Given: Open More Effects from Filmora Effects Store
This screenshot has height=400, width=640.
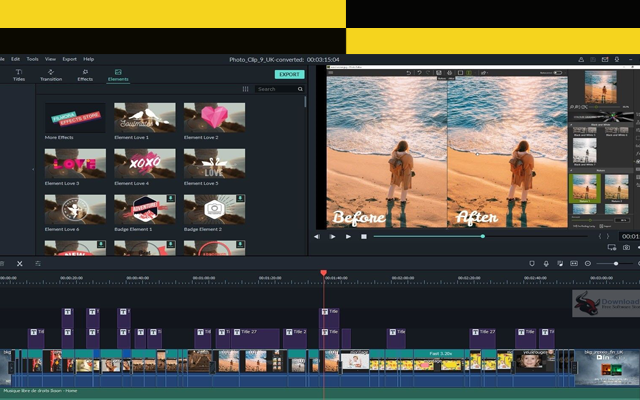Looking at the screenshot, I should tap(75, 118).
